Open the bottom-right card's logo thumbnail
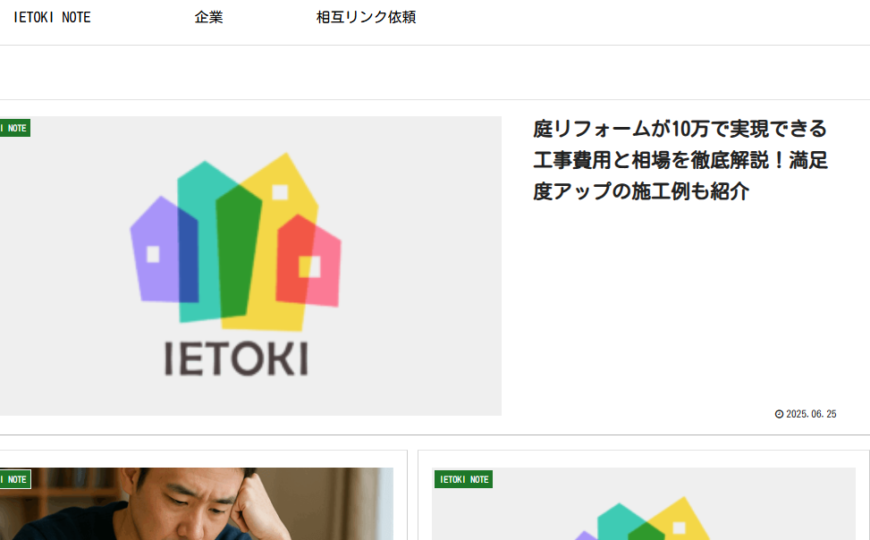The width and height of the screenshot is (870, 540). pyautogui.click(x=644, y=503)
